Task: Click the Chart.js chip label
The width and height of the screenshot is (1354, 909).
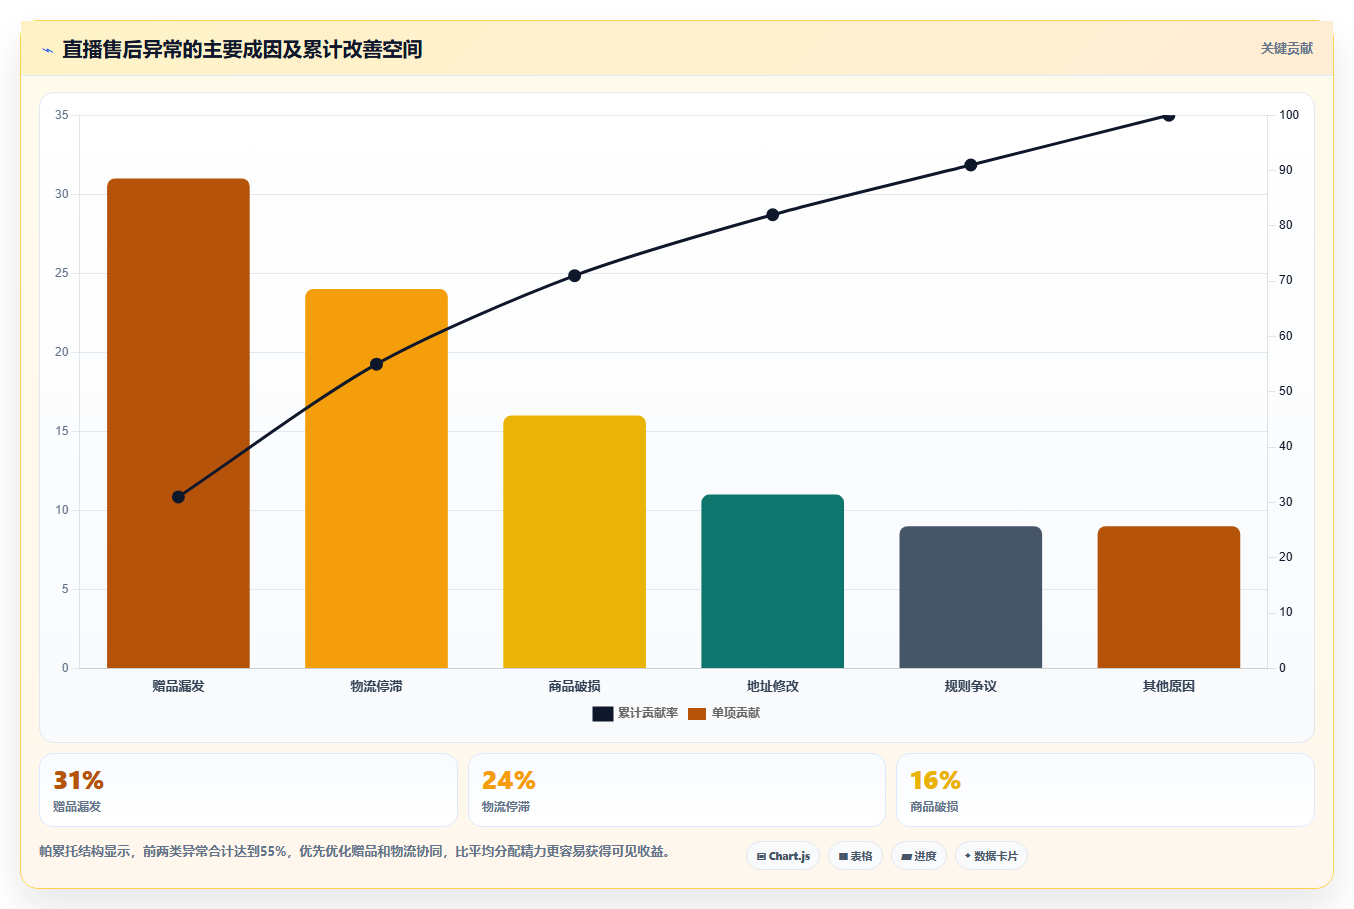Action: [x=789, y=856]
